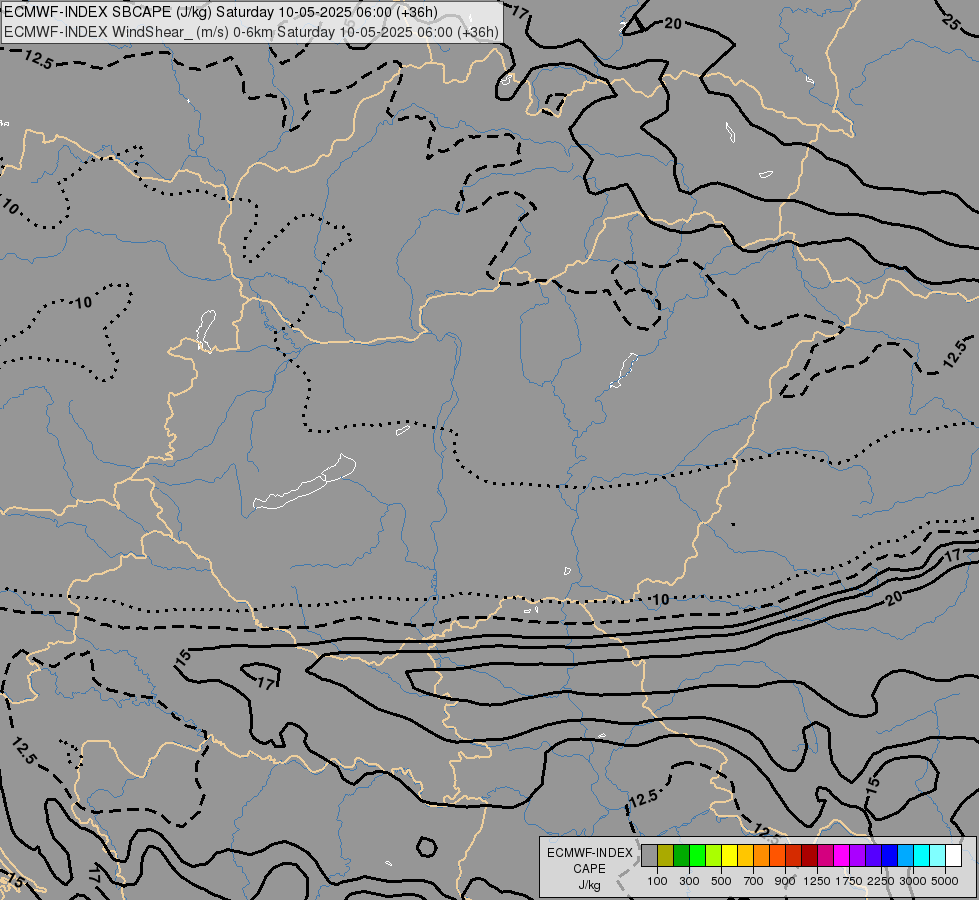The height and width of the screenshot is (900, 979).
Task: Click the 12.5 label on the east dashed contour
Action: tap(955, 352)
